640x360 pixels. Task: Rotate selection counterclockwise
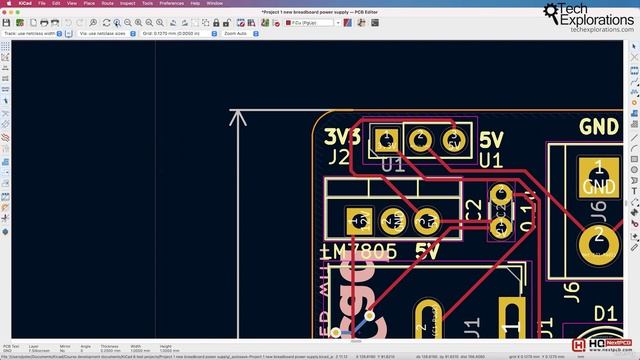pyautogui.click(x=173, y=23)
